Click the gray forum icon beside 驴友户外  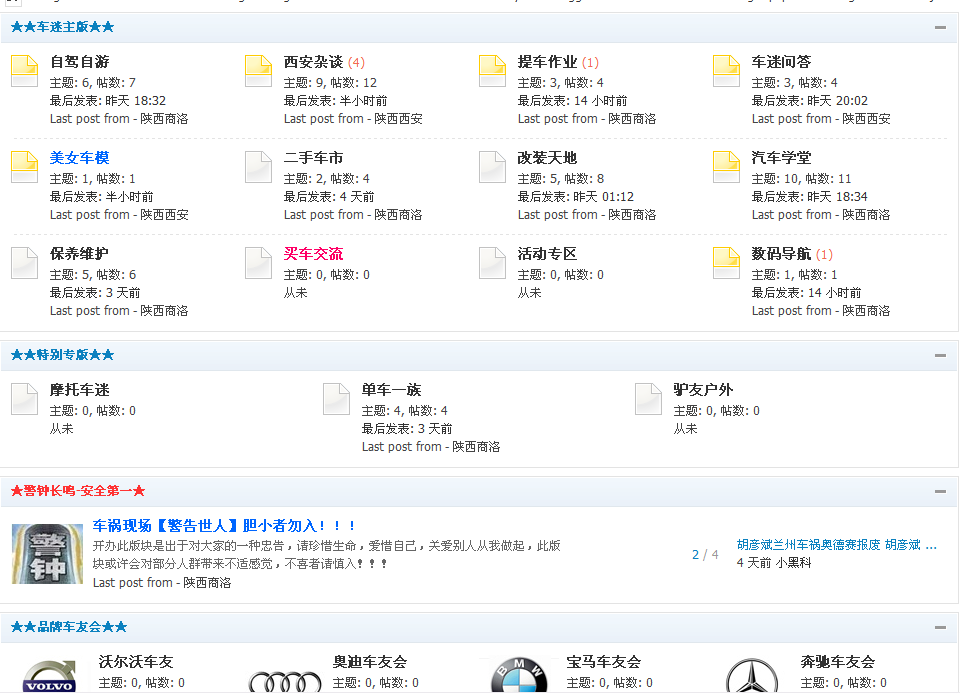click(x=648, y=399)
